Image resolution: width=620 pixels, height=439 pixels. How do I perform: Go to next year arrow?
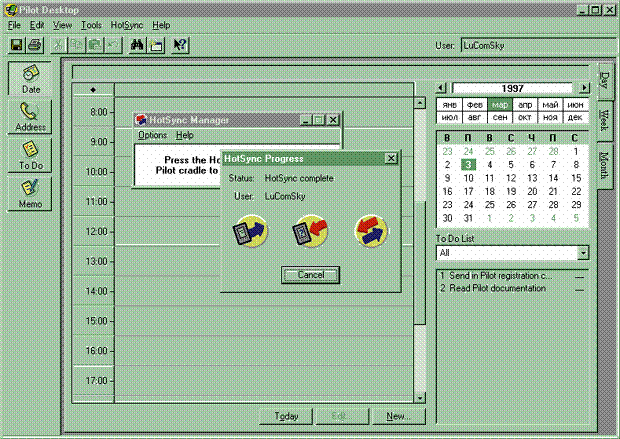[x=584, y=88]
